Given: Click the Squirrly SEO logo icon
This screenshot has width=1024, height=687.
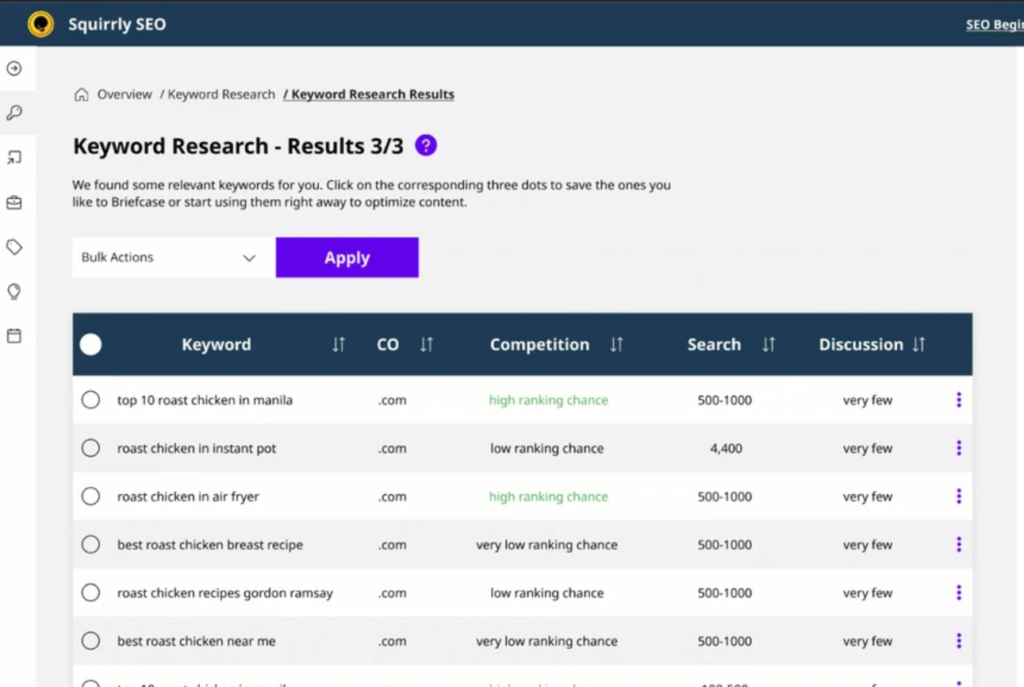Looking at the screenshot, I should click(x=40, y=24).
